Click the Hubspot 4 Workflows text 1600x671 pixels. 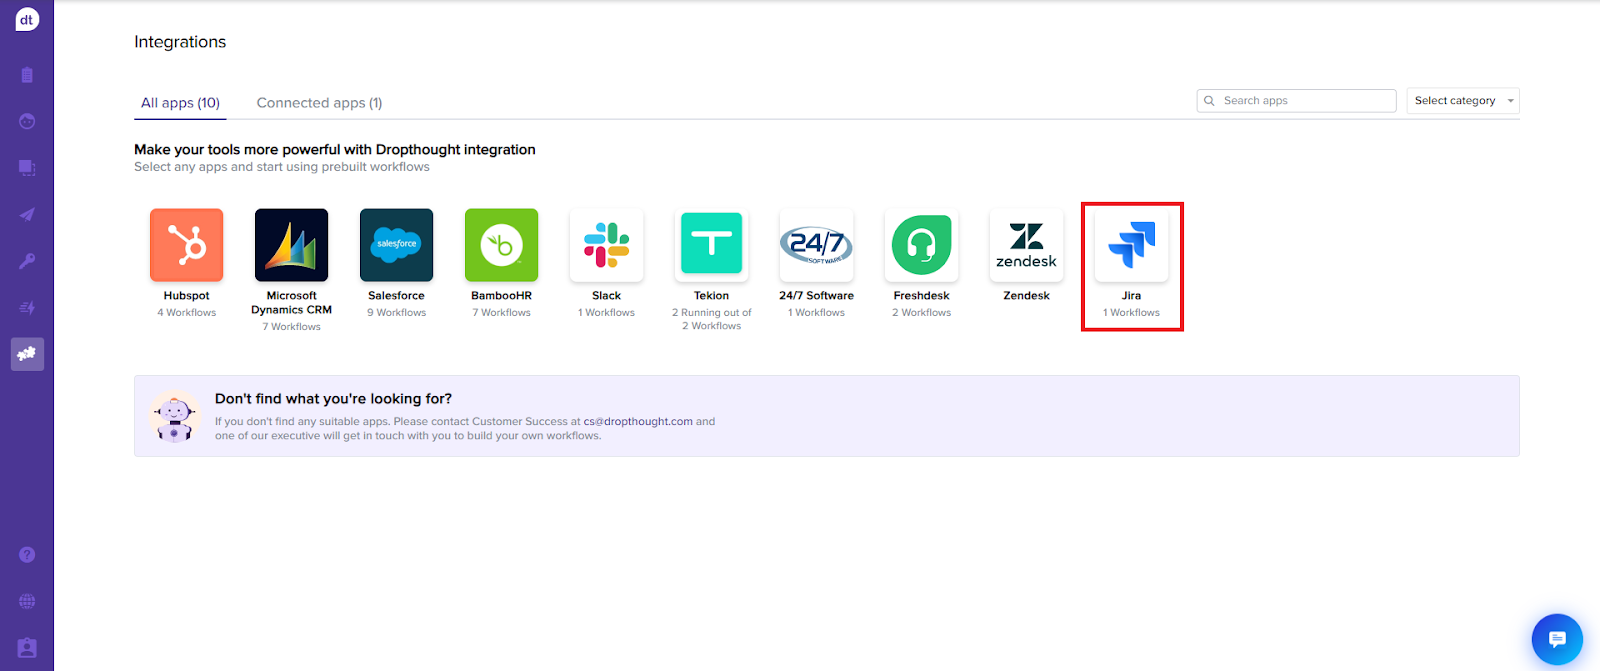pyautogui.click(x=187, y=313)
